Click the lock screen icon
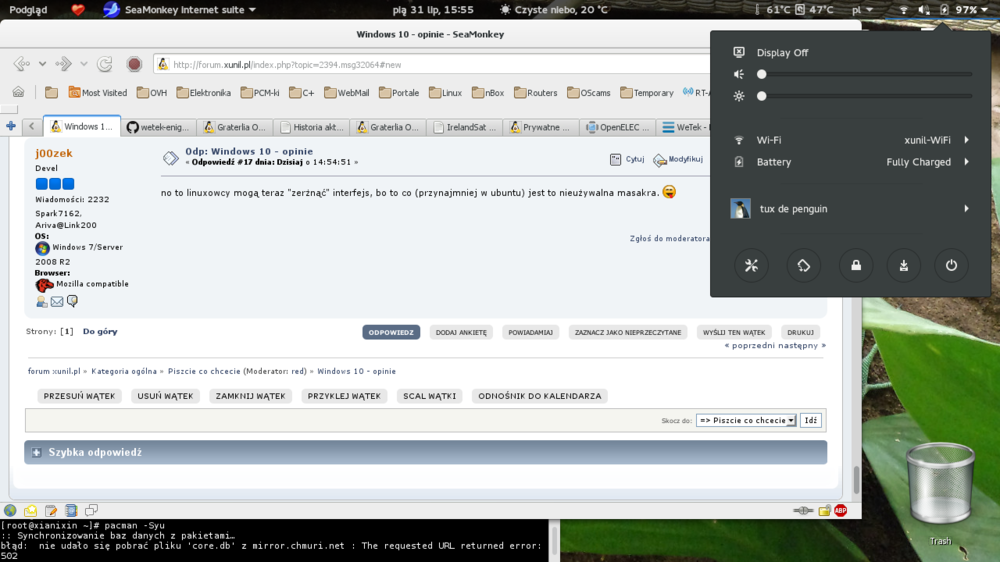Viewport: 1000px width, 562px height. coord(856,265)
